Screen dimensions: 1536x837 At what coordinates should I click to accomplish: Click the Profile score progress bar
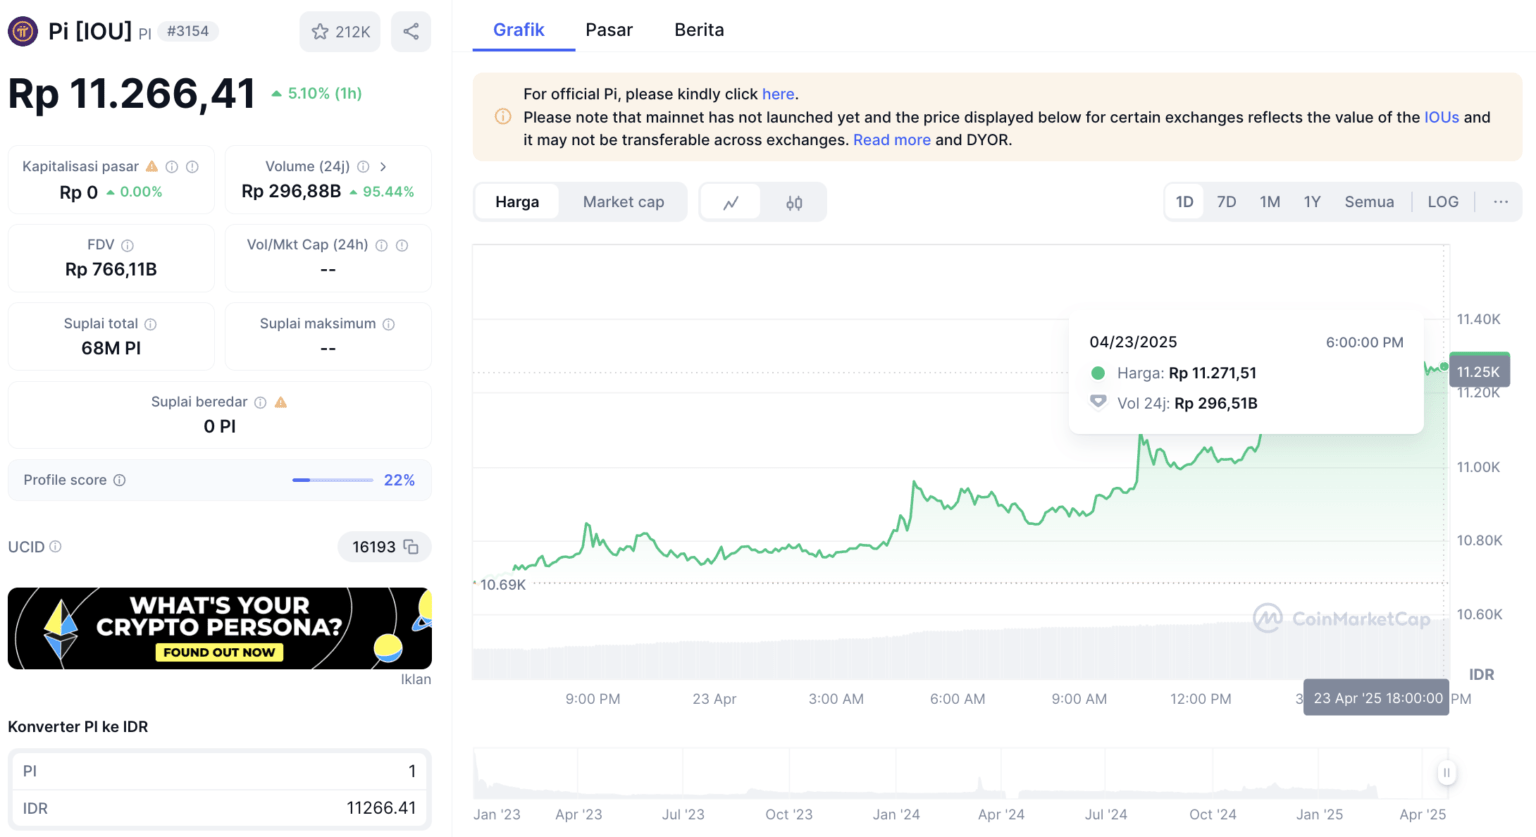[332, 480]
